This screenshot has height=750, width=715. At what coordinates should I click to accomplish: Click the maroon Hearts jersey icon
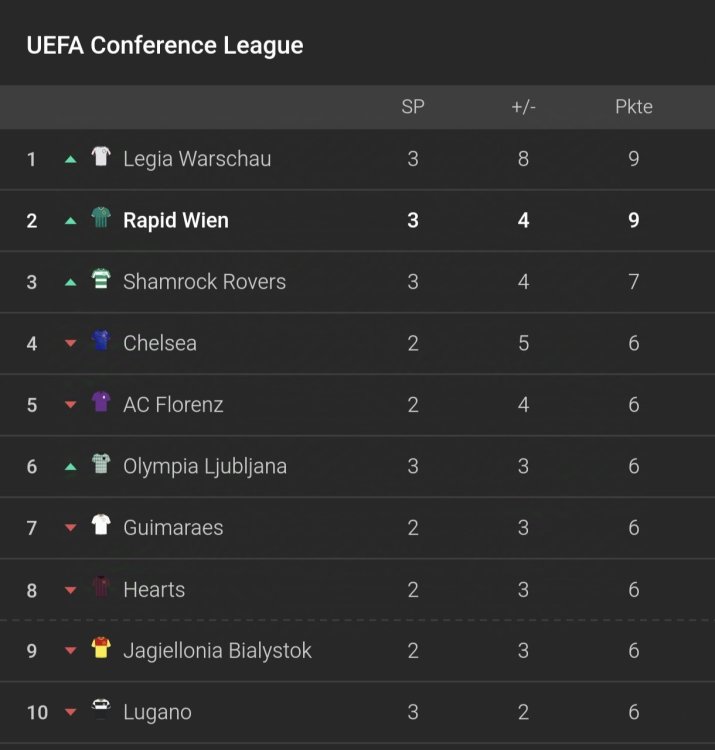pos(101,588)
